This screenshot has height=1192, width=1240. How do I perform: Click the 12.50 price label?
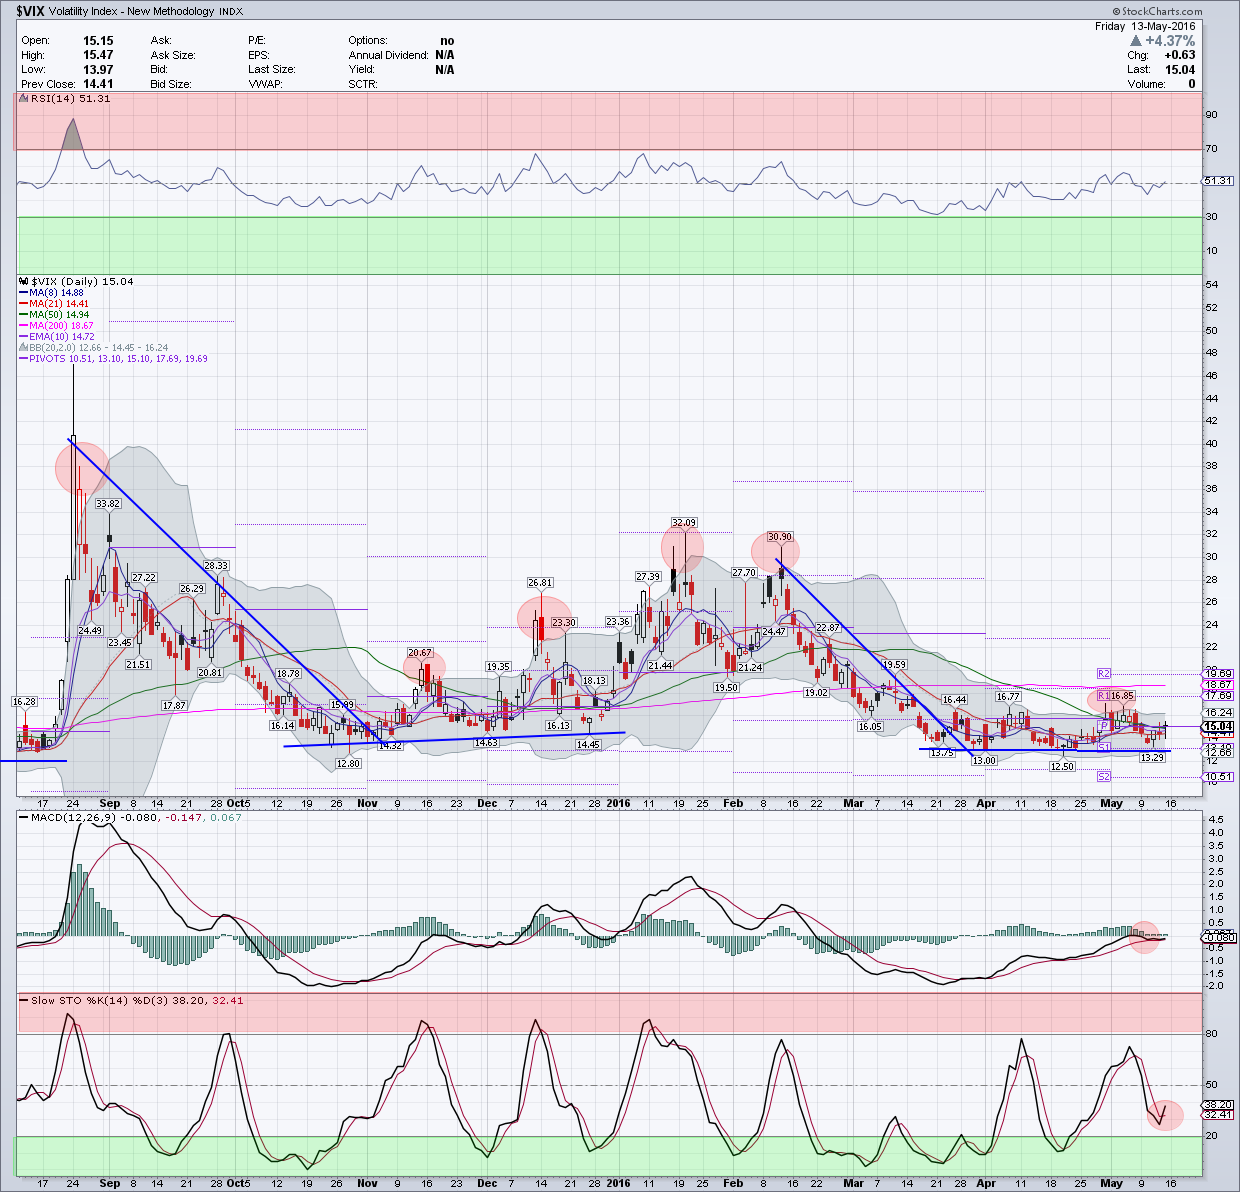tap(1061, 766)
